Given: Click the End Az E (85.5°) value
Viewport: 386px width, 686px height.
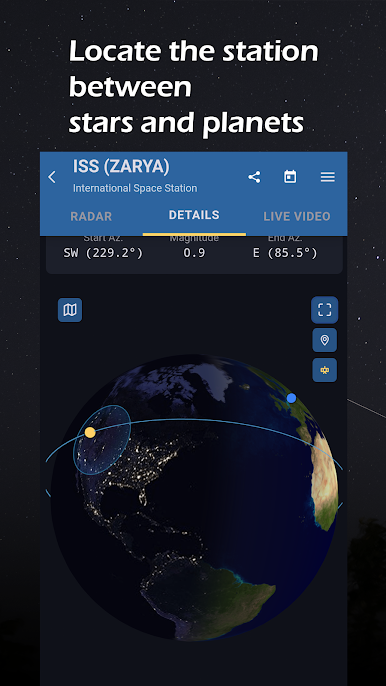Looking at the screenshot, I should [x=285, y=253].
